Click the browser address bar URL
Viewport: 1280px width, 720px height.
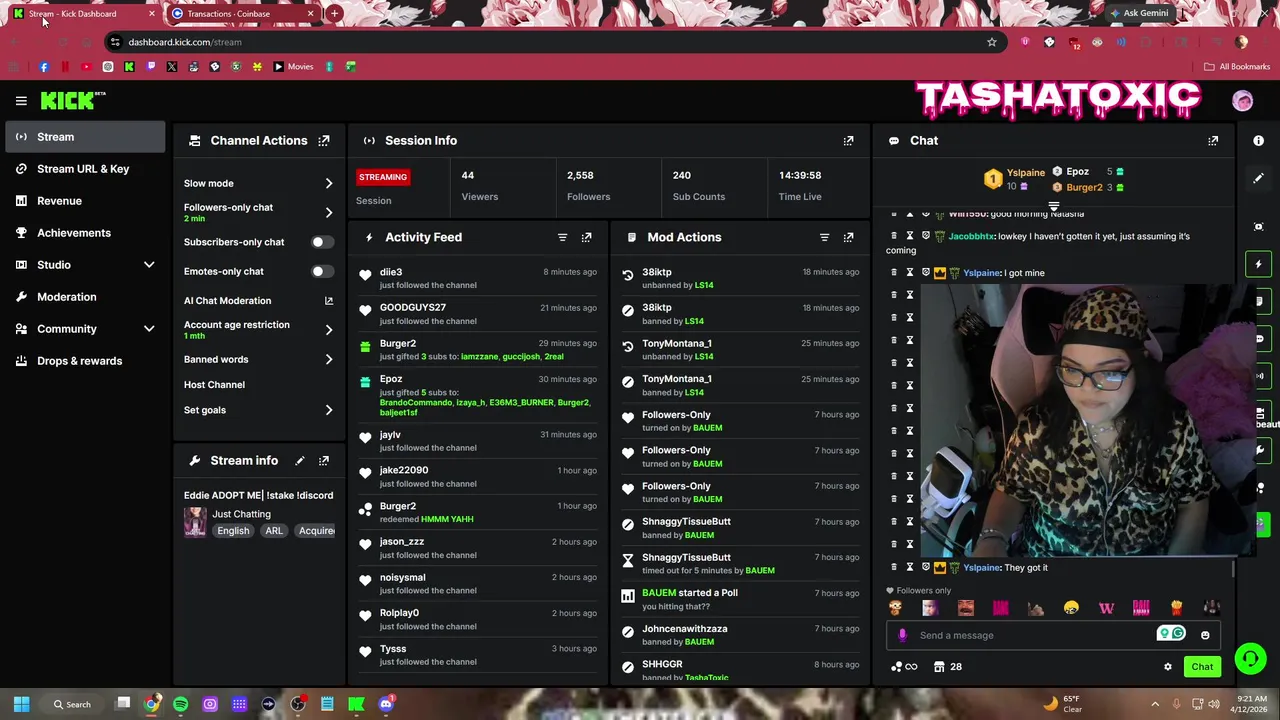[185, 42]
